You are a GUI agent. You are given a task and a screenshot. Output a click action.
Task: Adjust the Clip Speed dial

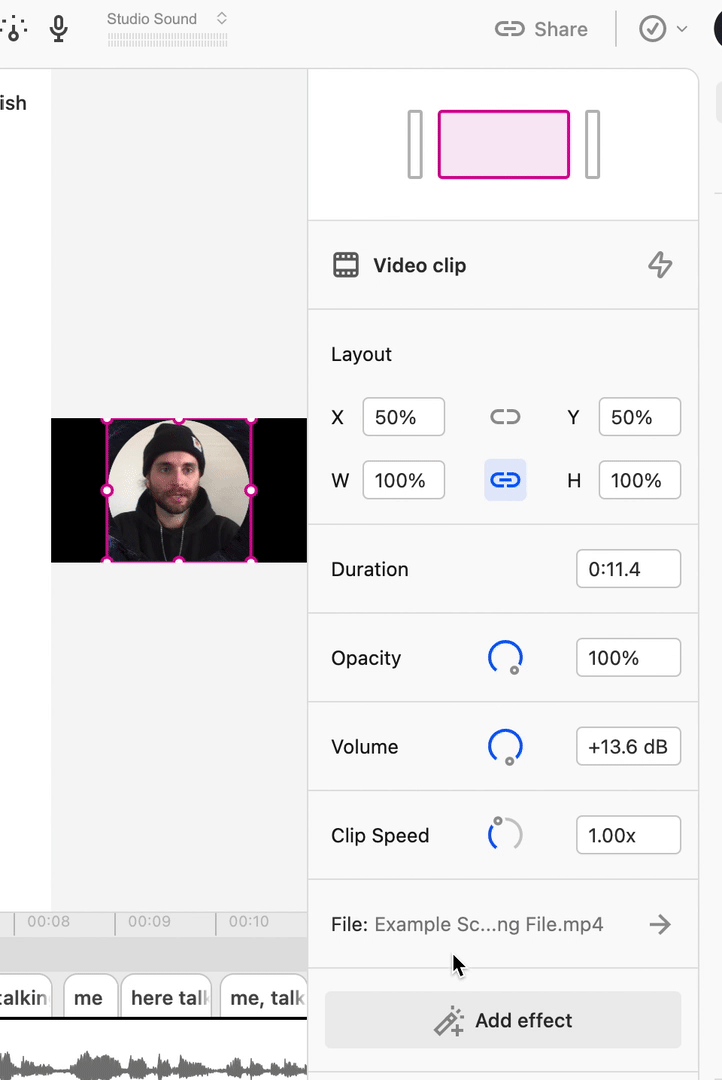click(506, 834)
